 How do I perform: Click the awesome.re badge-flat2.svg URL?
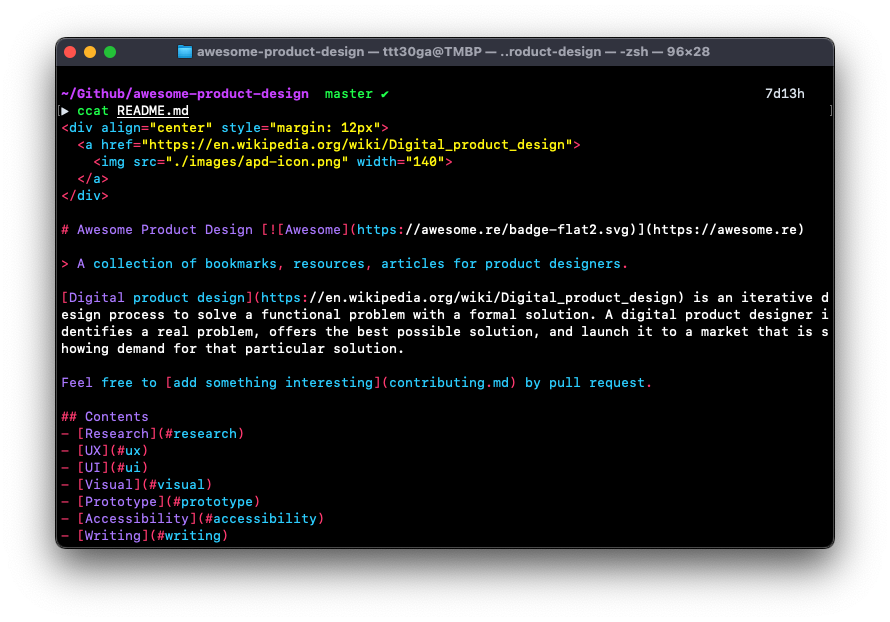[493, 230]
